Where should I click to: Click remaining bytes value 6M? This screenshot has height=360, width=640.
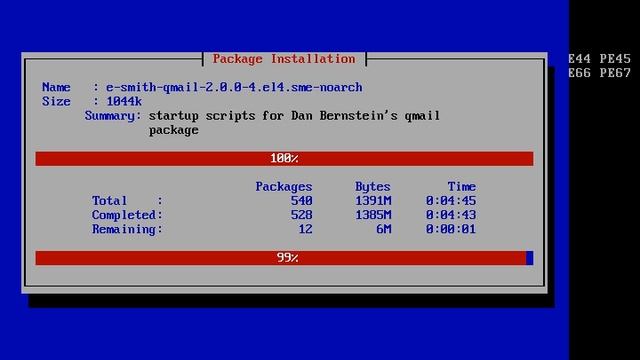(x=384, y=229)
